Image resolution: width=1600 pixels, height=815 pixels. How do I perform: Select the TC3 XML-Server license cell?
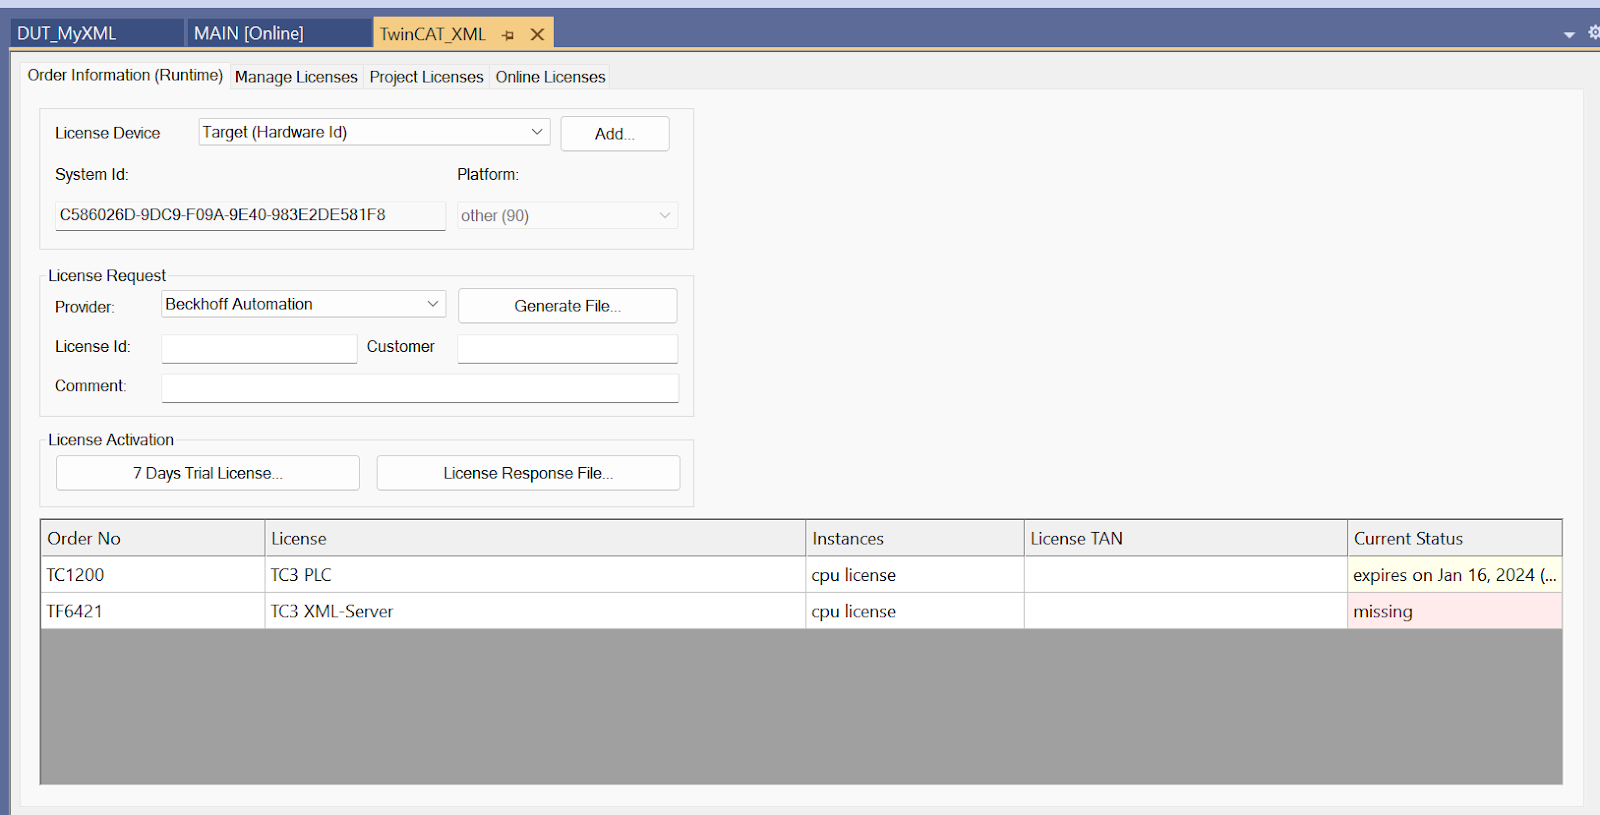point(535,611)
